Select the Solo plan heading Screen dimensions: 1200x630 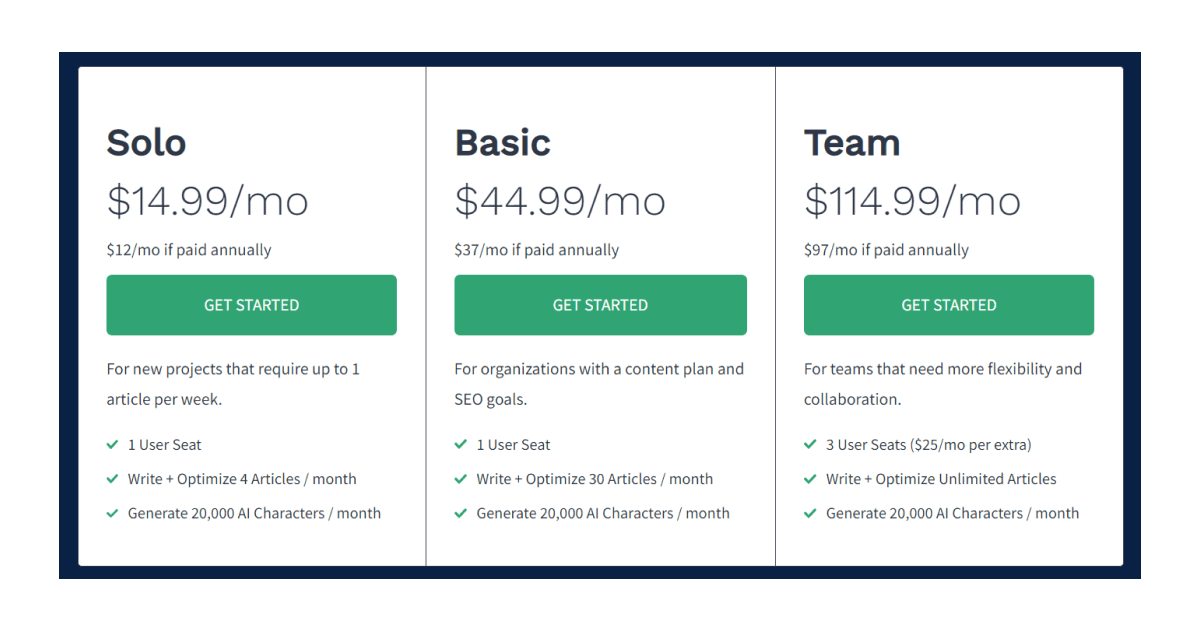tap(146, 143)
